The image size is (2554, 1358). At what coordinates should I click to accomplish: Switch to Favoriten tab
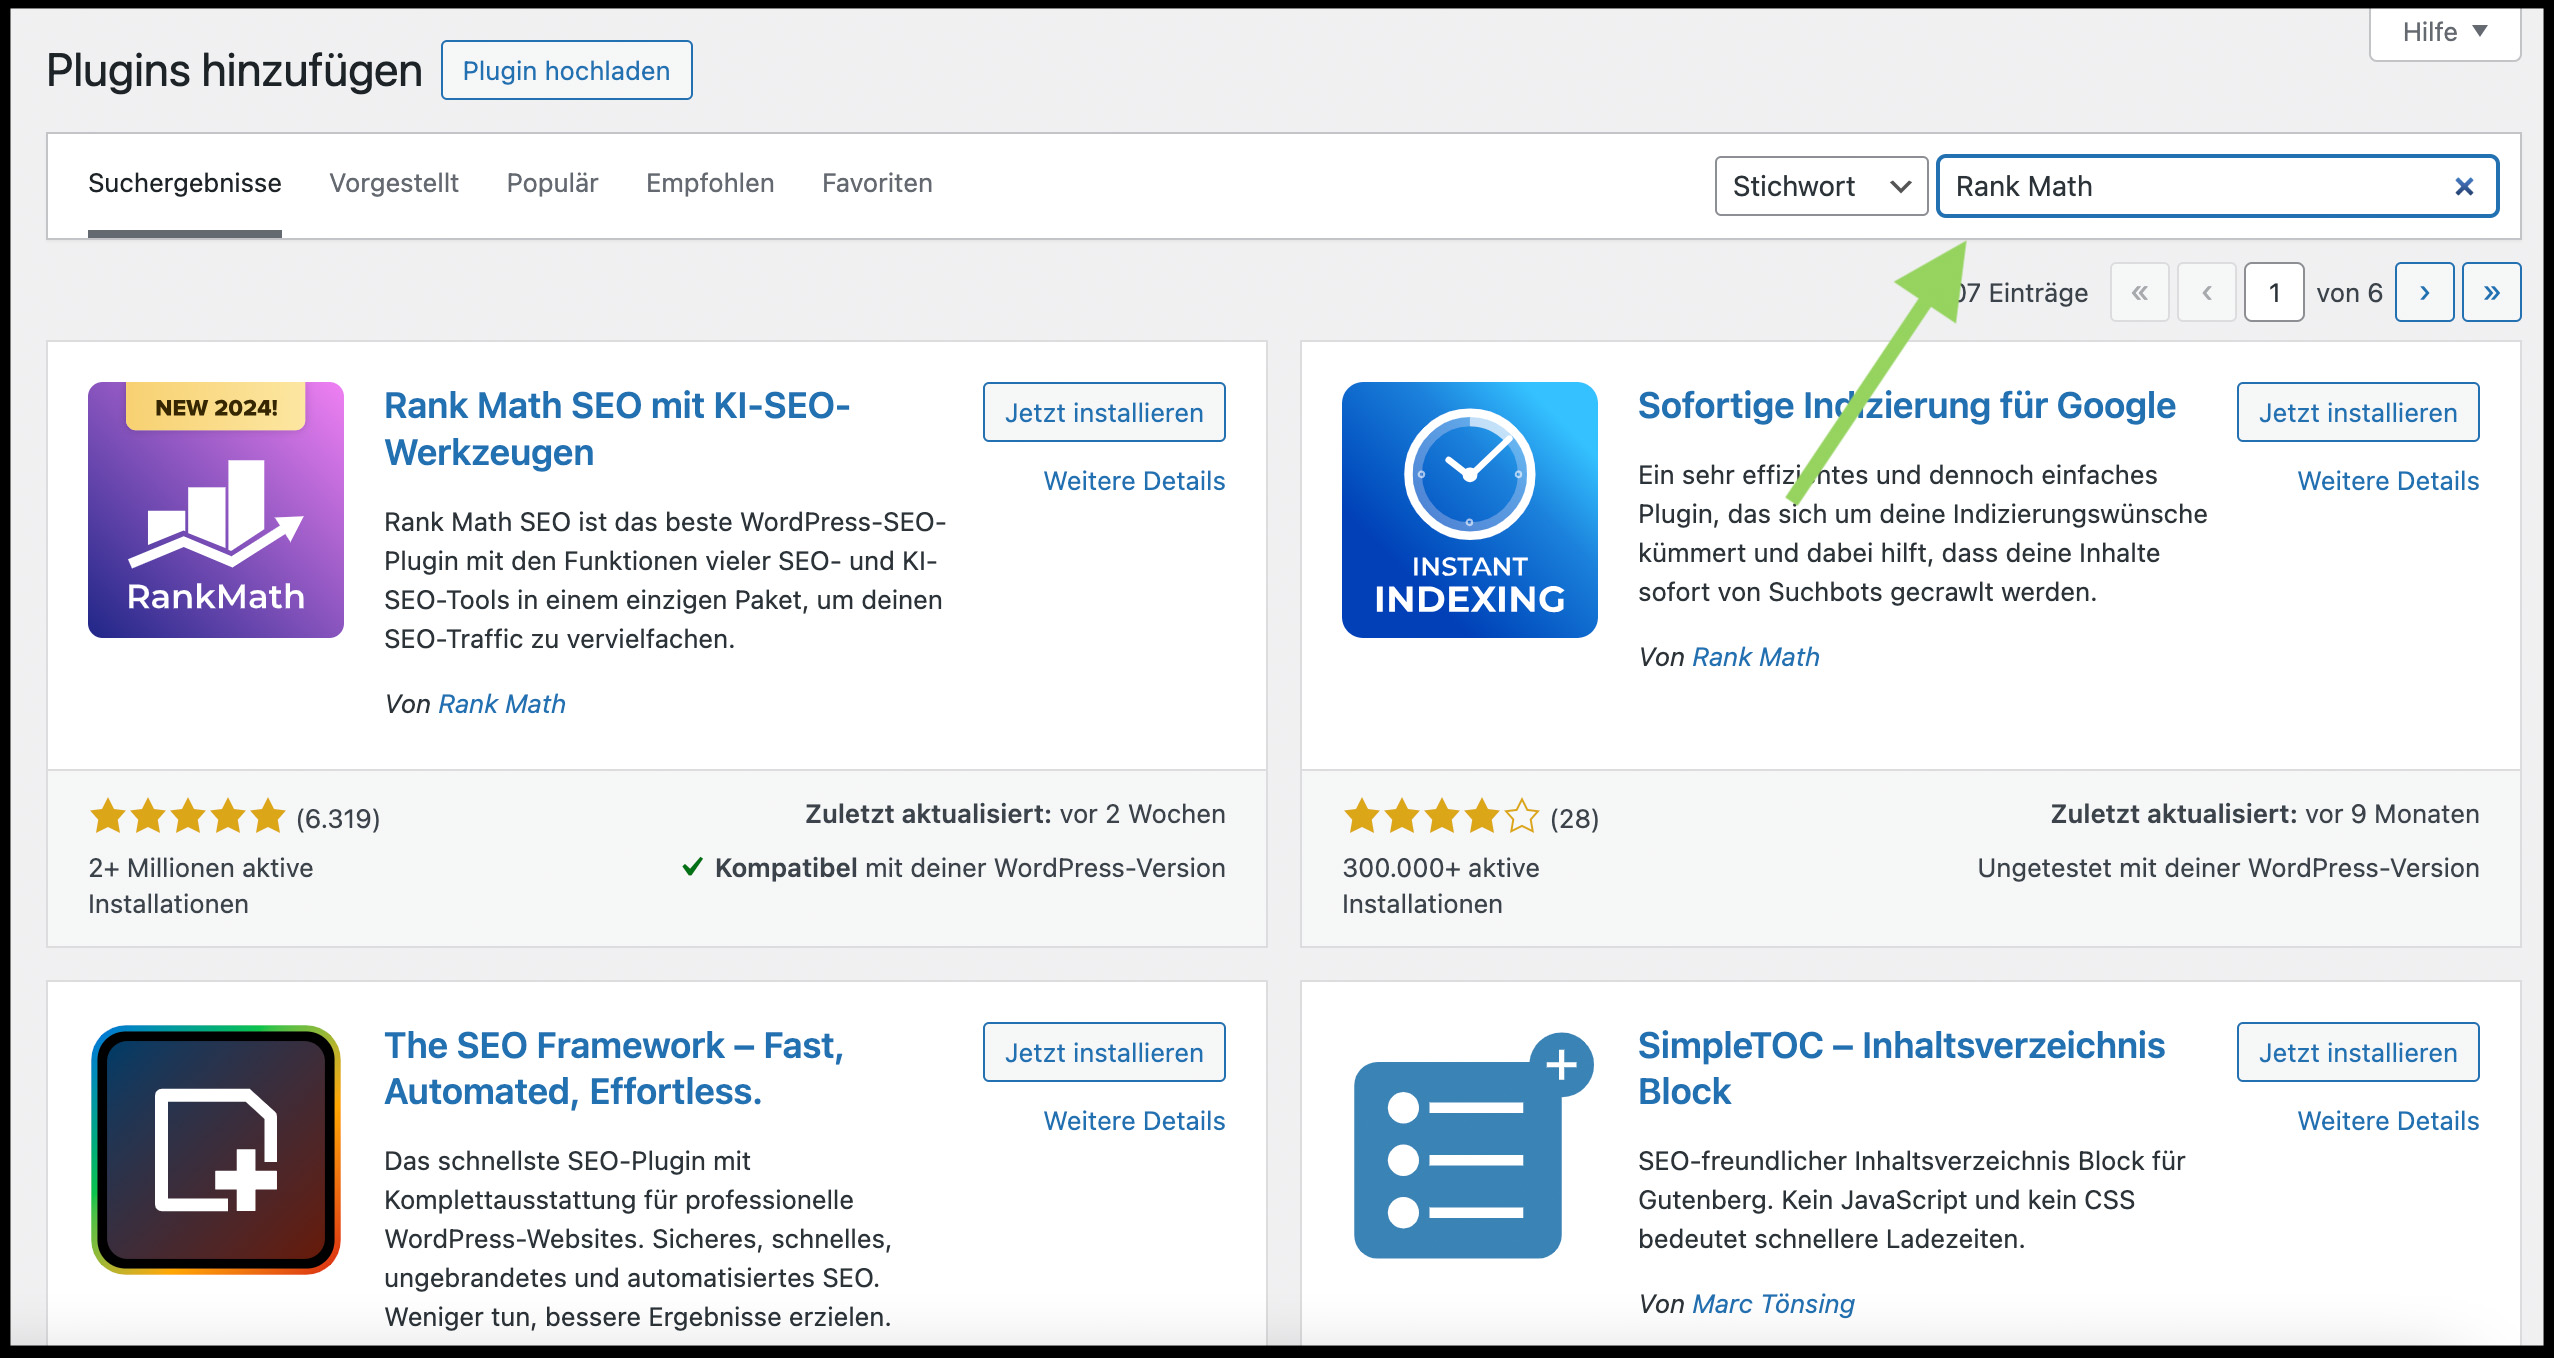pos(877,183)
